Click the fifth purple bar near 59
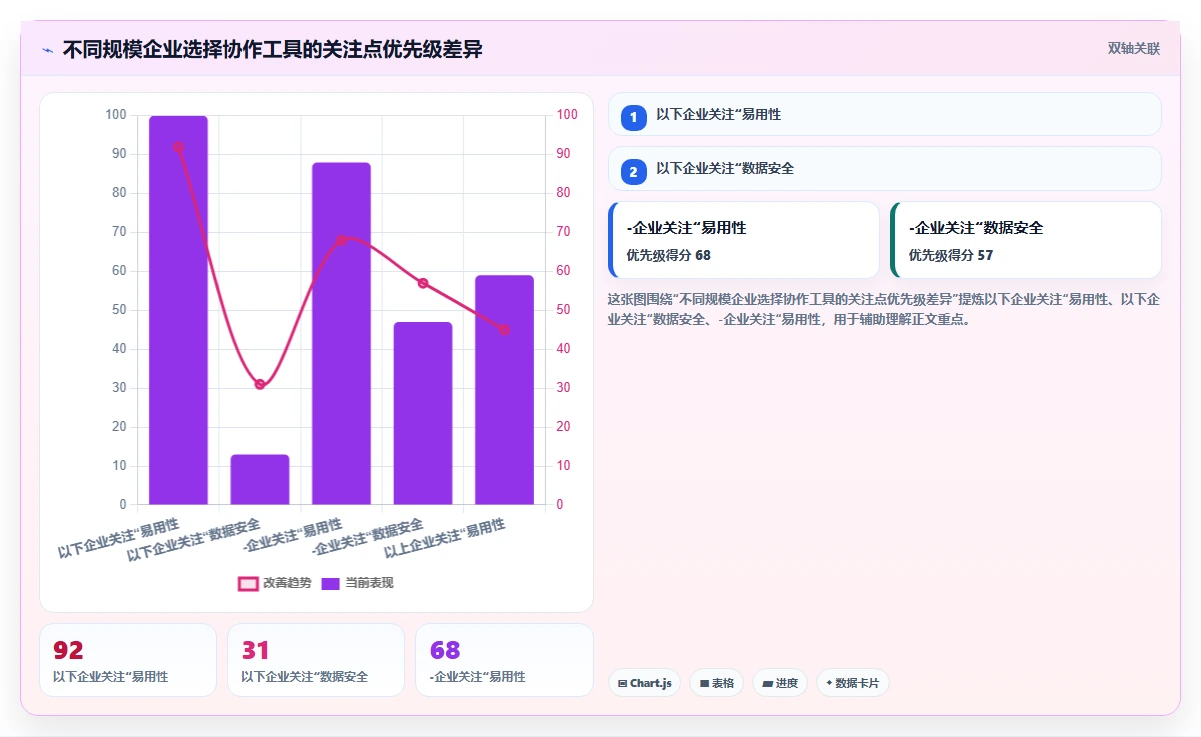 [x=504, y=390]
